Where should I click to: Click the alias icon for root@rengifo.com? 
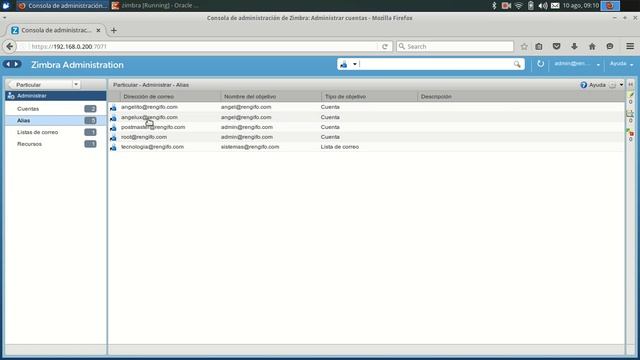113,138
